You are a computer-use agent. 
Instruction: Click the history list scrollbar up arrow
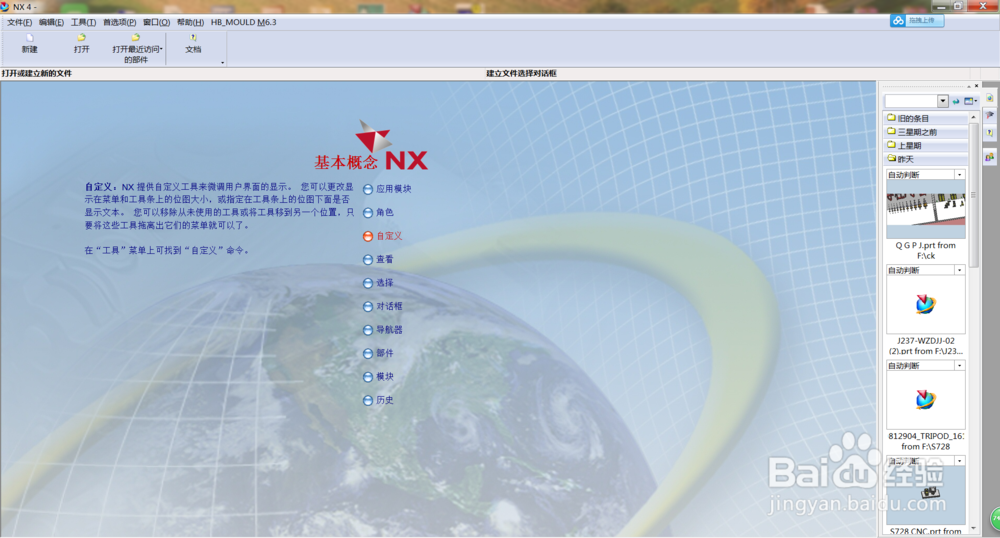[x=973, y=117]
